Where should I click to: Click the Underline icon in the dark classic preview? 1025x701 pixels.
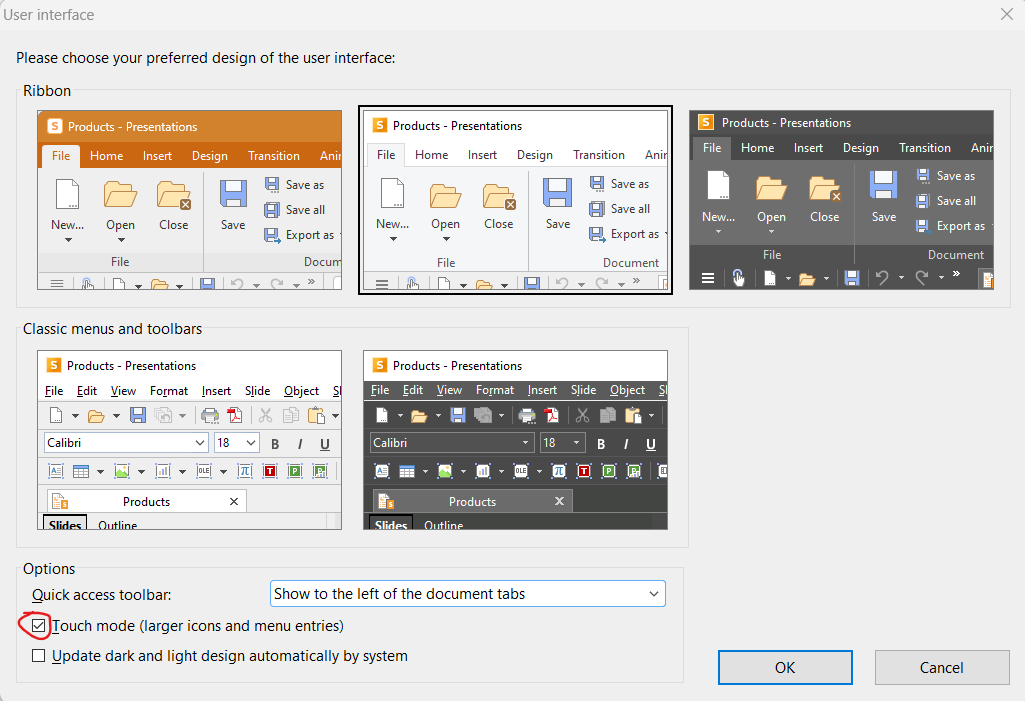pyautogui.click(x=651, y=444)
